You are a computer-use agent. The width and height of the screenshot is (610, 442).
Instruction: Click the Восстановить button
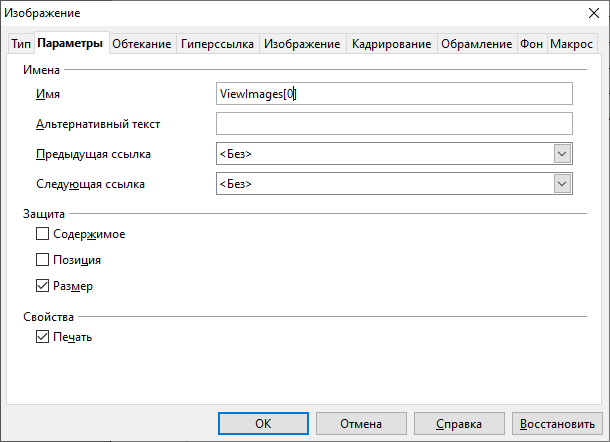coord(557,424)
